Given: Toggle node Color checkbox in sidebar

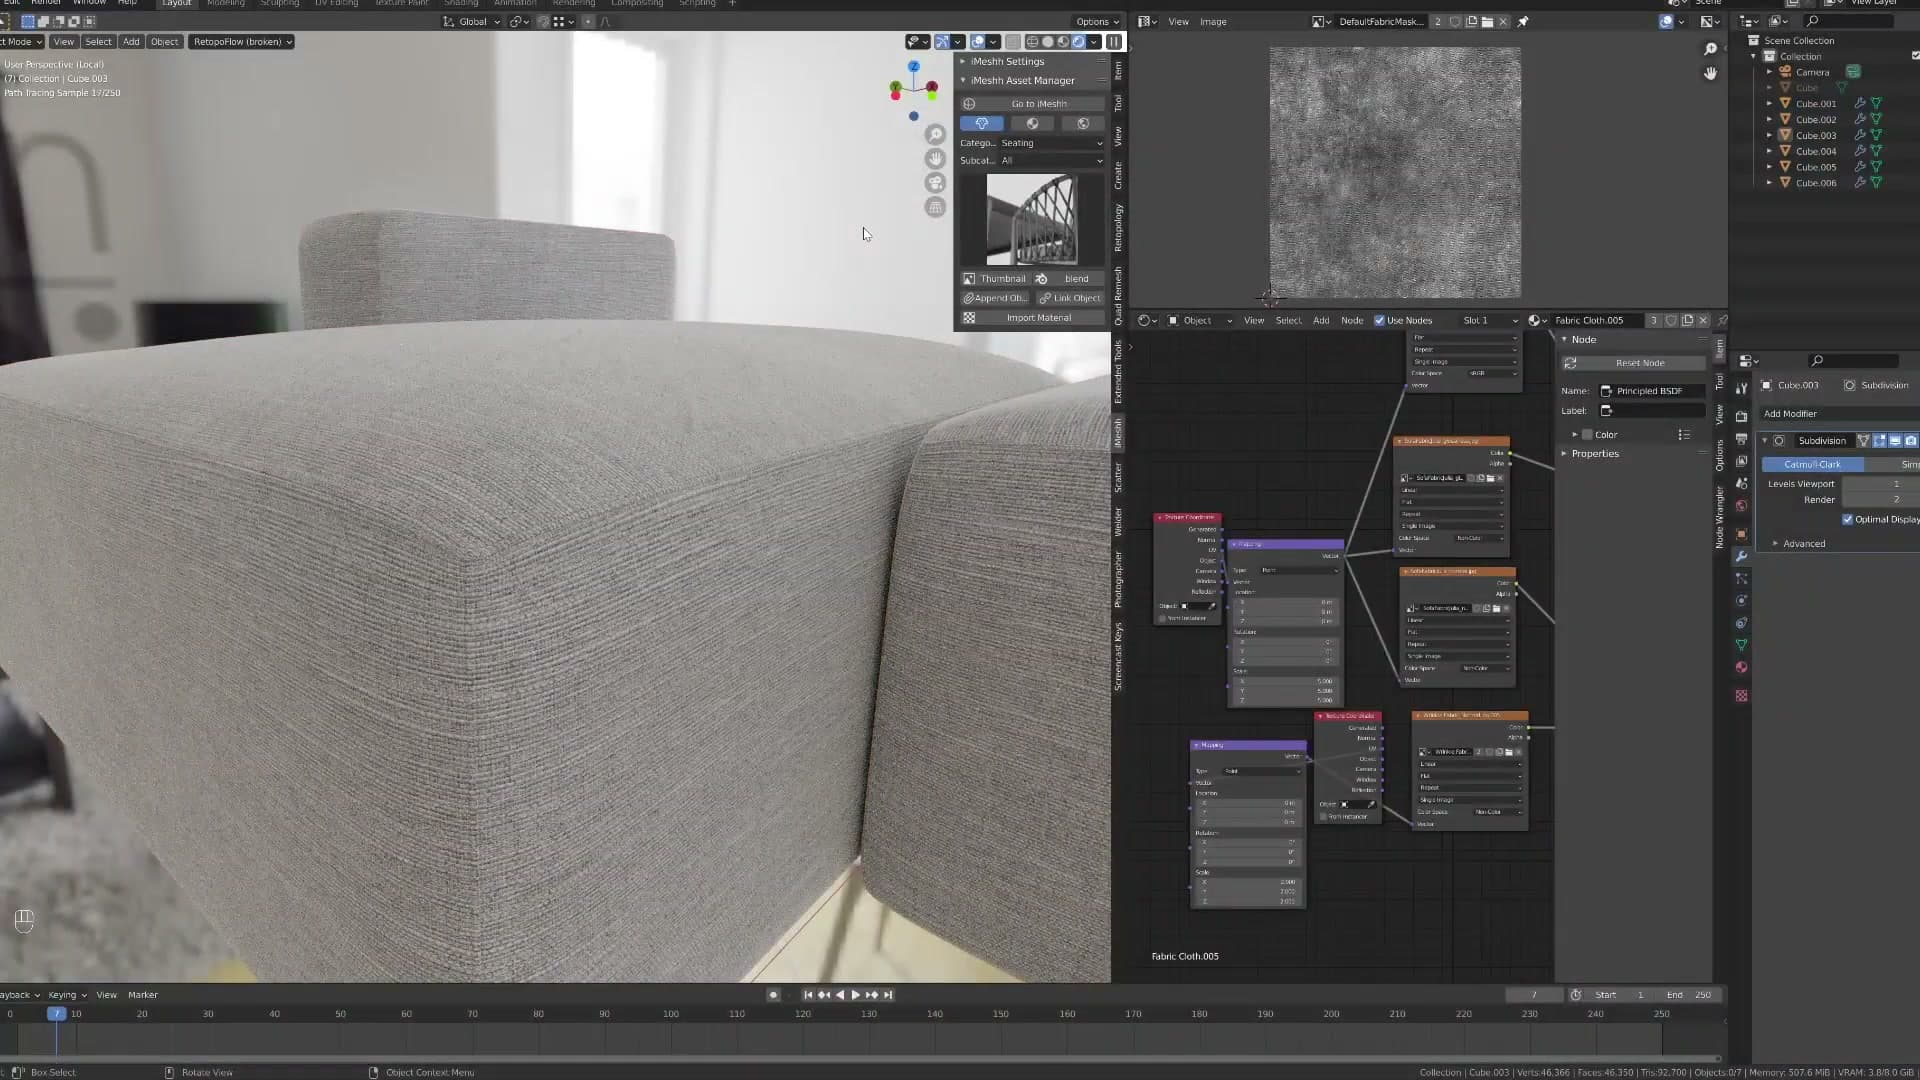Looking at the screenshot, I should click(1587, 435).
